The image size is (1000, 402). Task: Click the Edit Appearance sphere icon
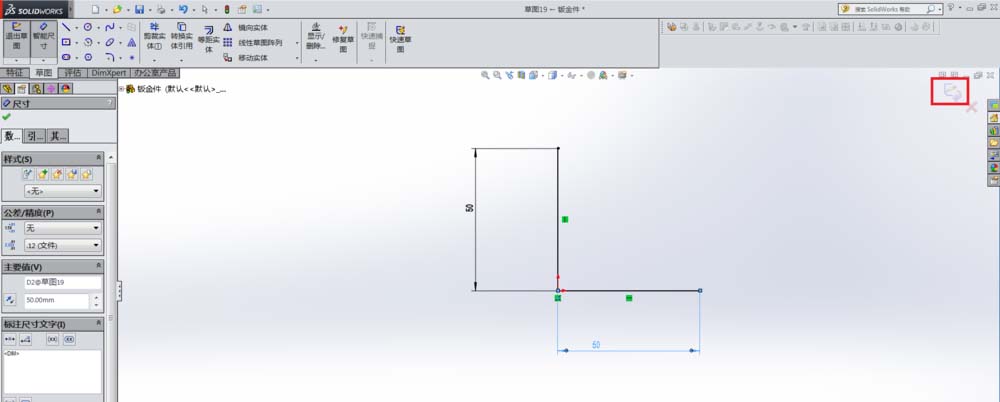[x=591, y=75]
